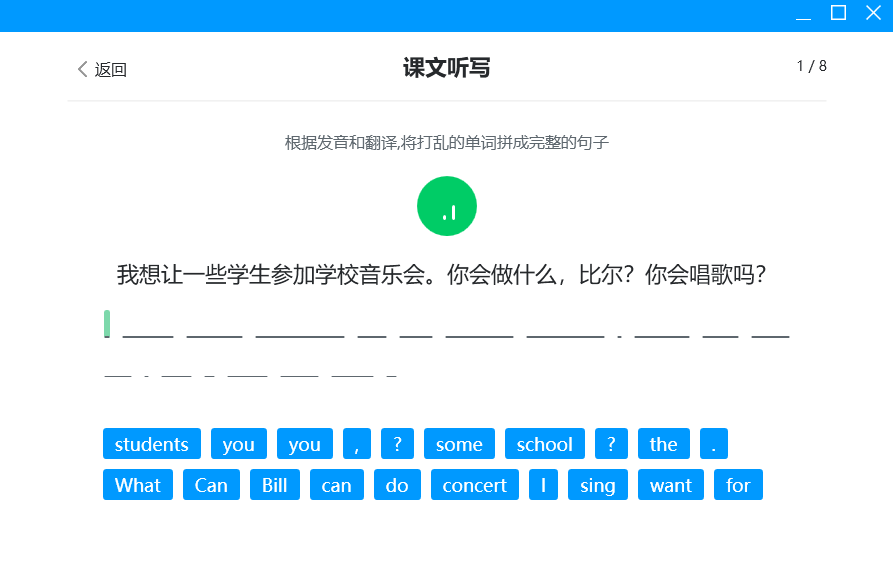The width and height of the screenshot is (893, 576).
Task: Tap the 'Bill' word tile
Action: [275, 485]
